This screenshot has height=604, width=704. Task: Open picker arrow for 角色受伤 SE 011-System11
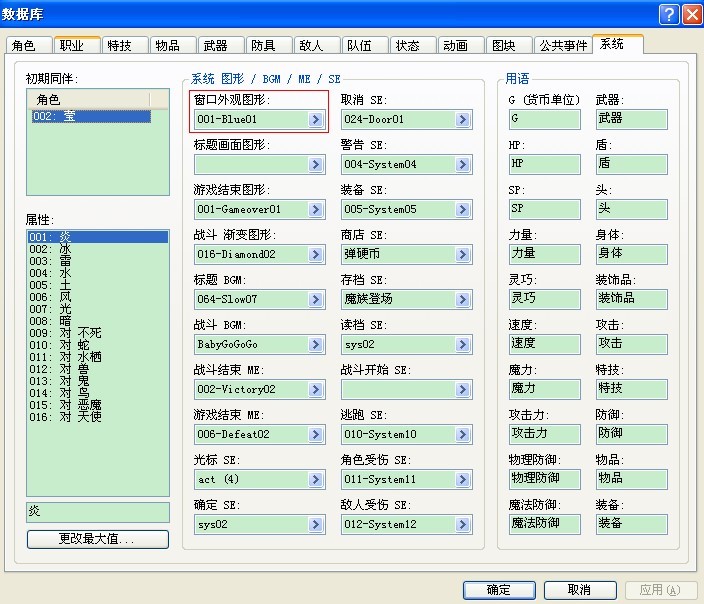click(x=462, y=480)
